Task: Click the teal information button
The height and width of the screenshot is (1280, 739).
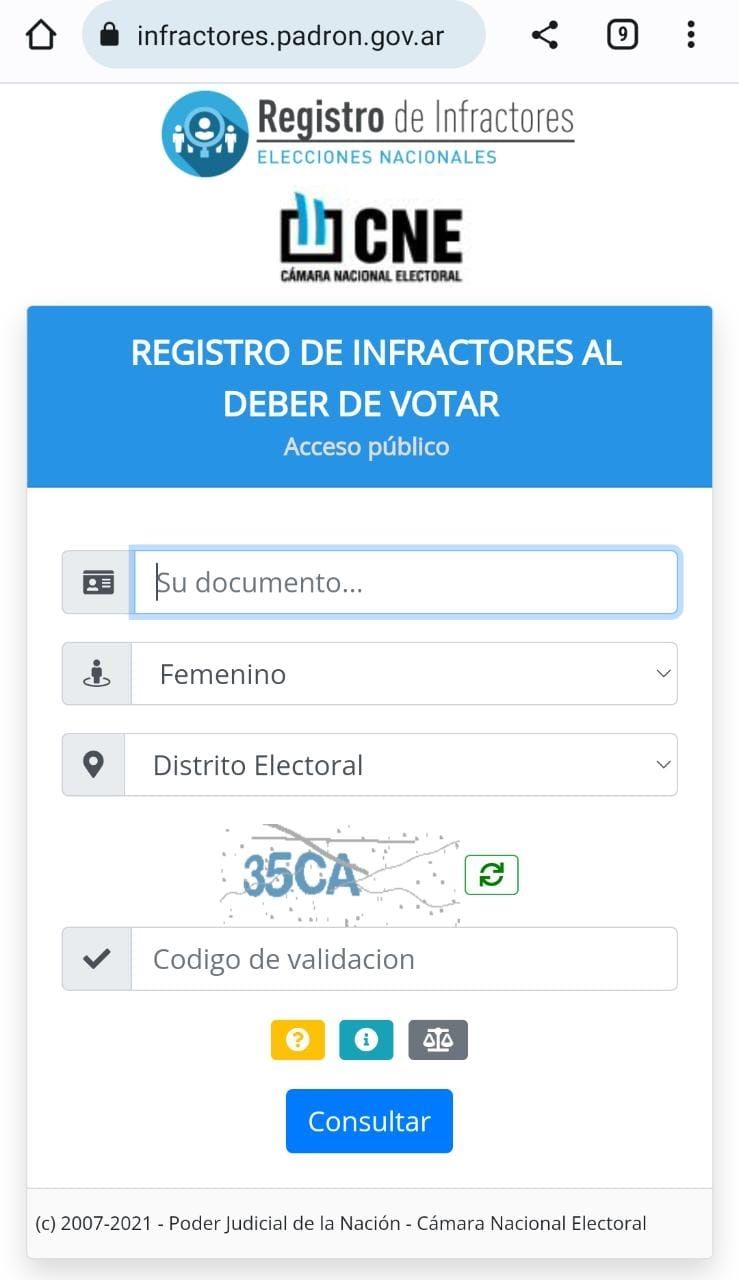Action: 366,1040
